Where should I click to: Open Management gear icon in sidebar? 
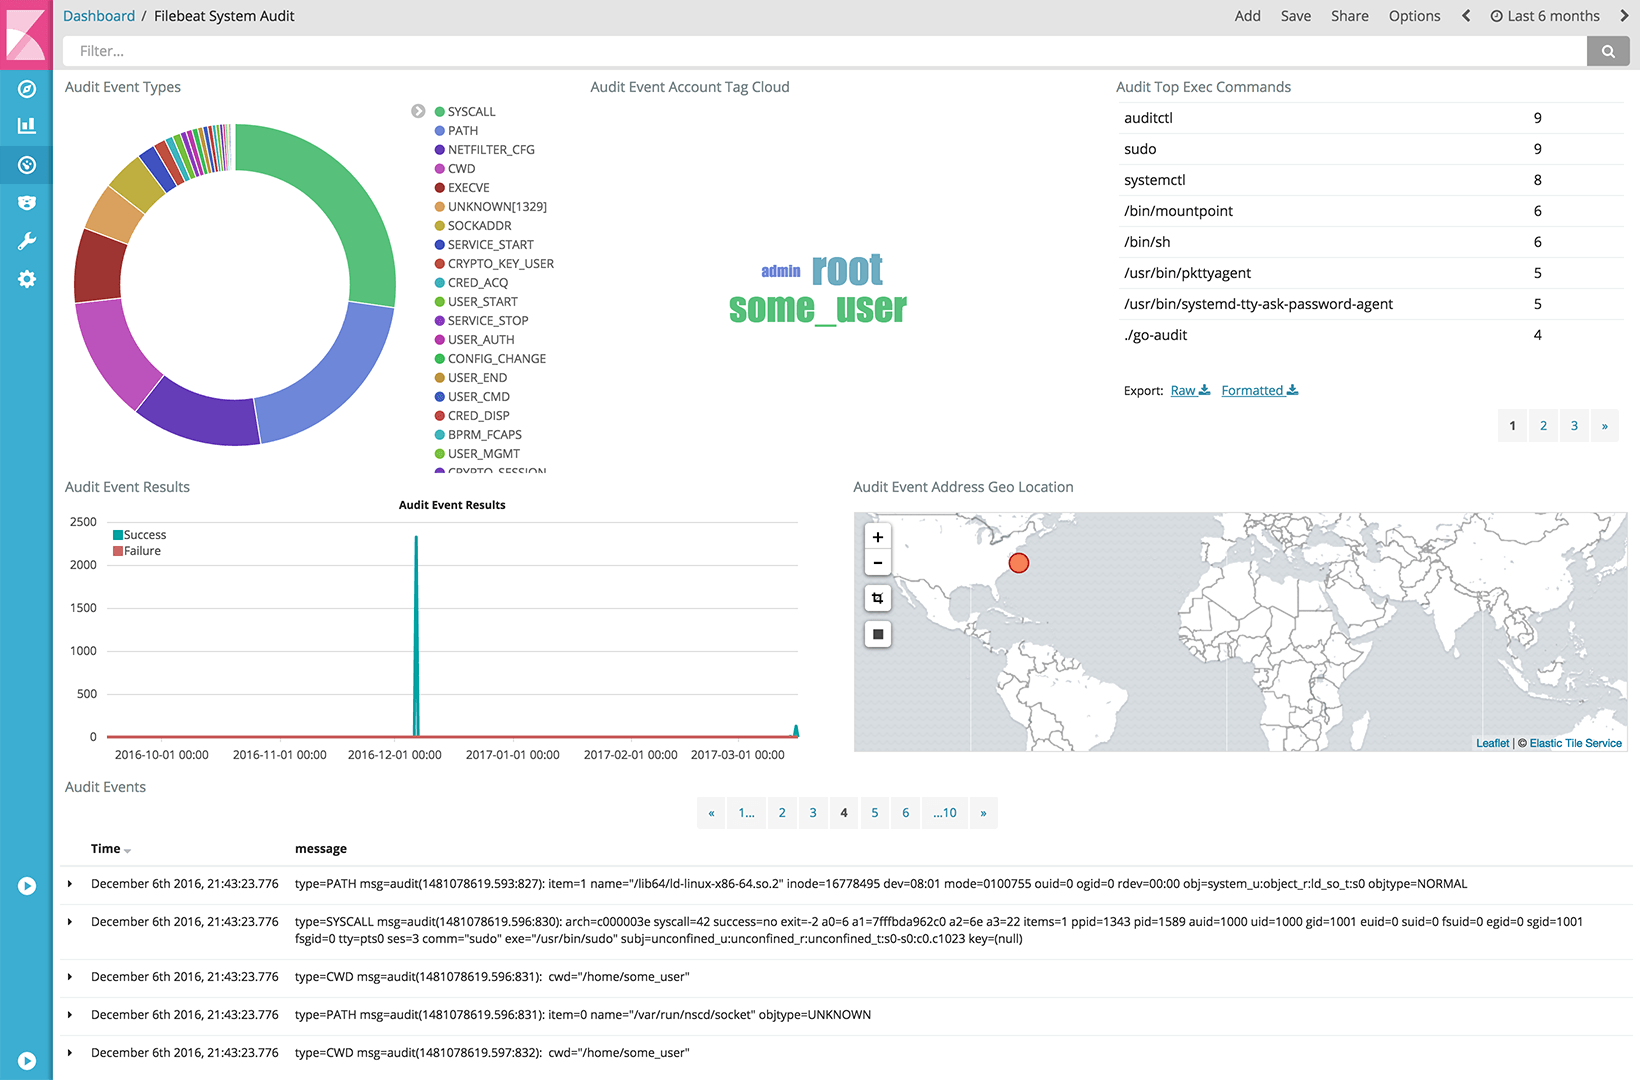(x=26, y=279)
